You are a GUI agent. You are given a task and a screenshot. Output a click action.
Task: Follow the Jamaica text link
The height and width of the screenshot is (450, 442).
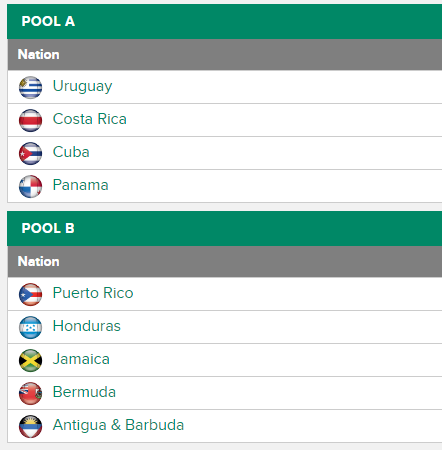81,359
